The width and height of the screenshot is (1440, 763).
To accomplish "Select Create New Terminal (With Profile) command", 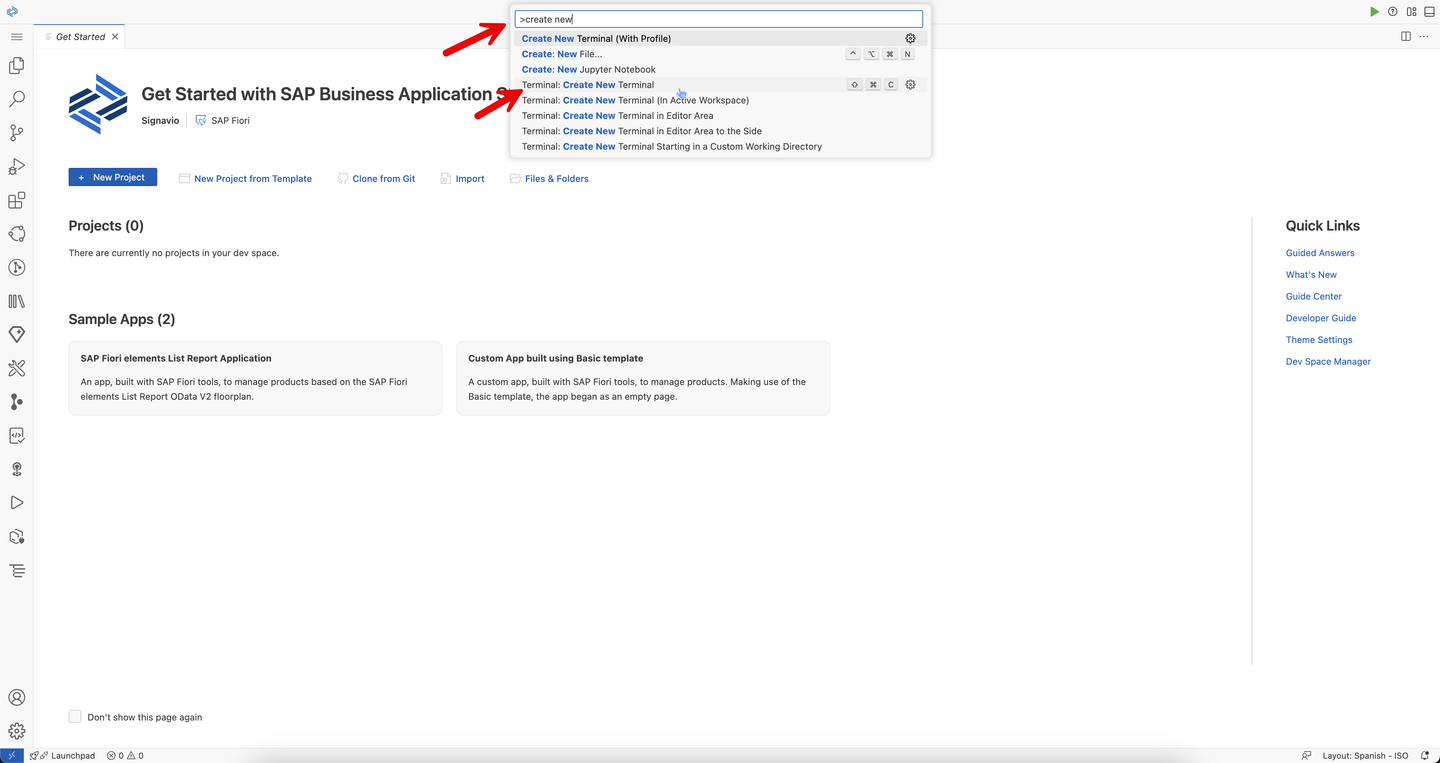I will coord(720,39).
